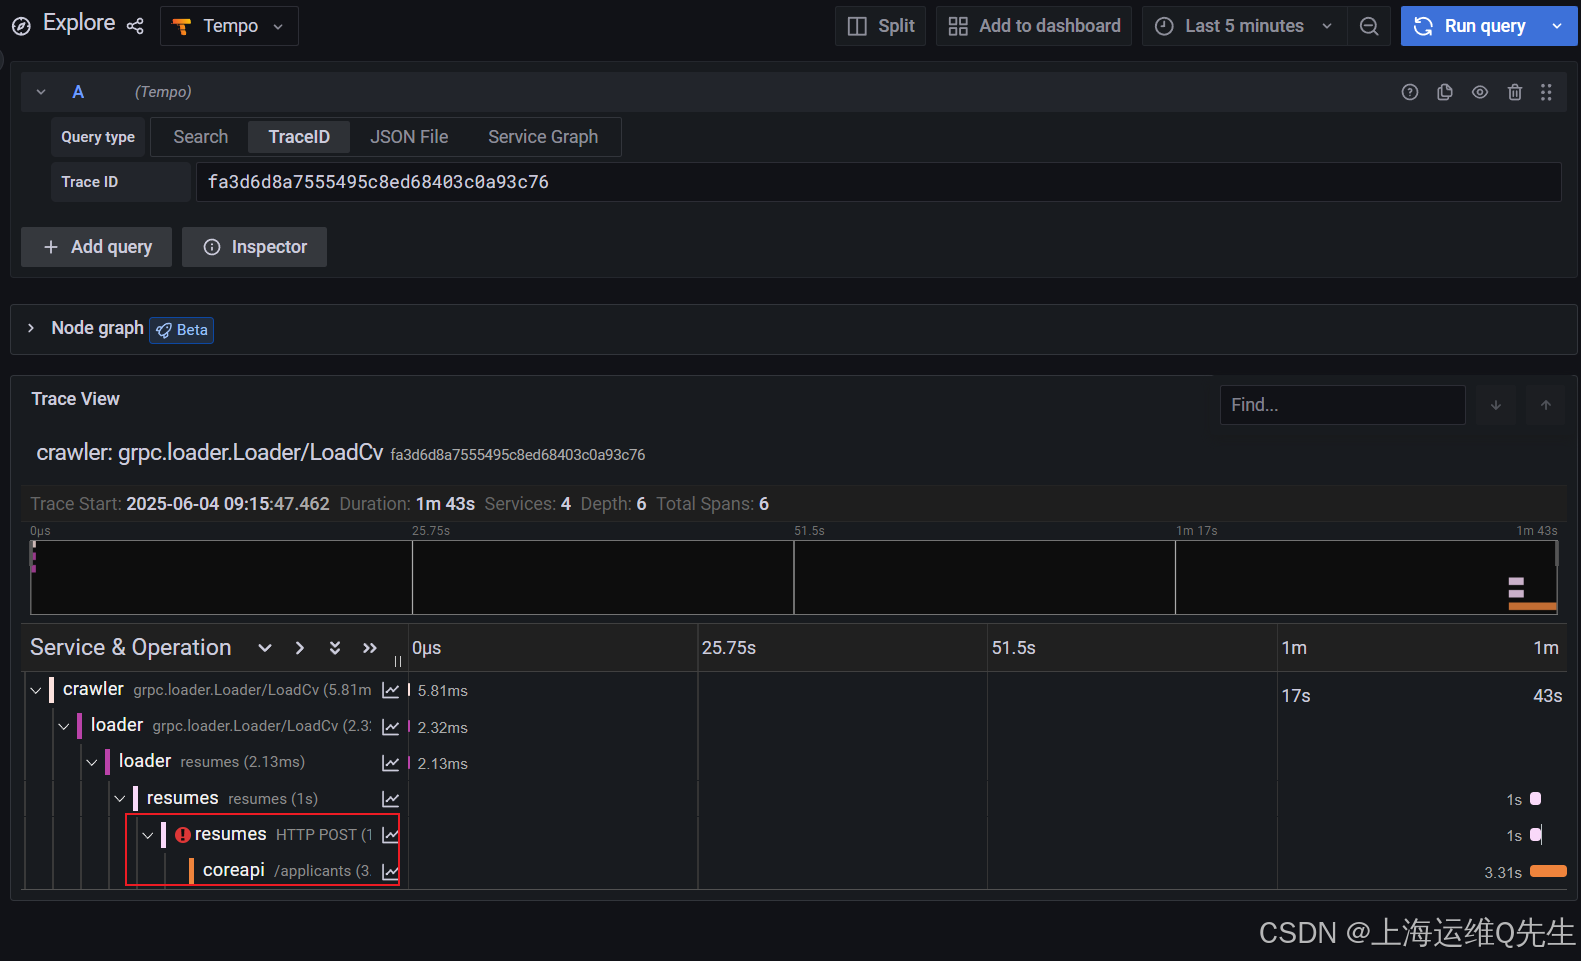Zoom out the time range
The height and width of the screenshot is (961, 1581).
pyautogui.click(x=1369, y=26)
